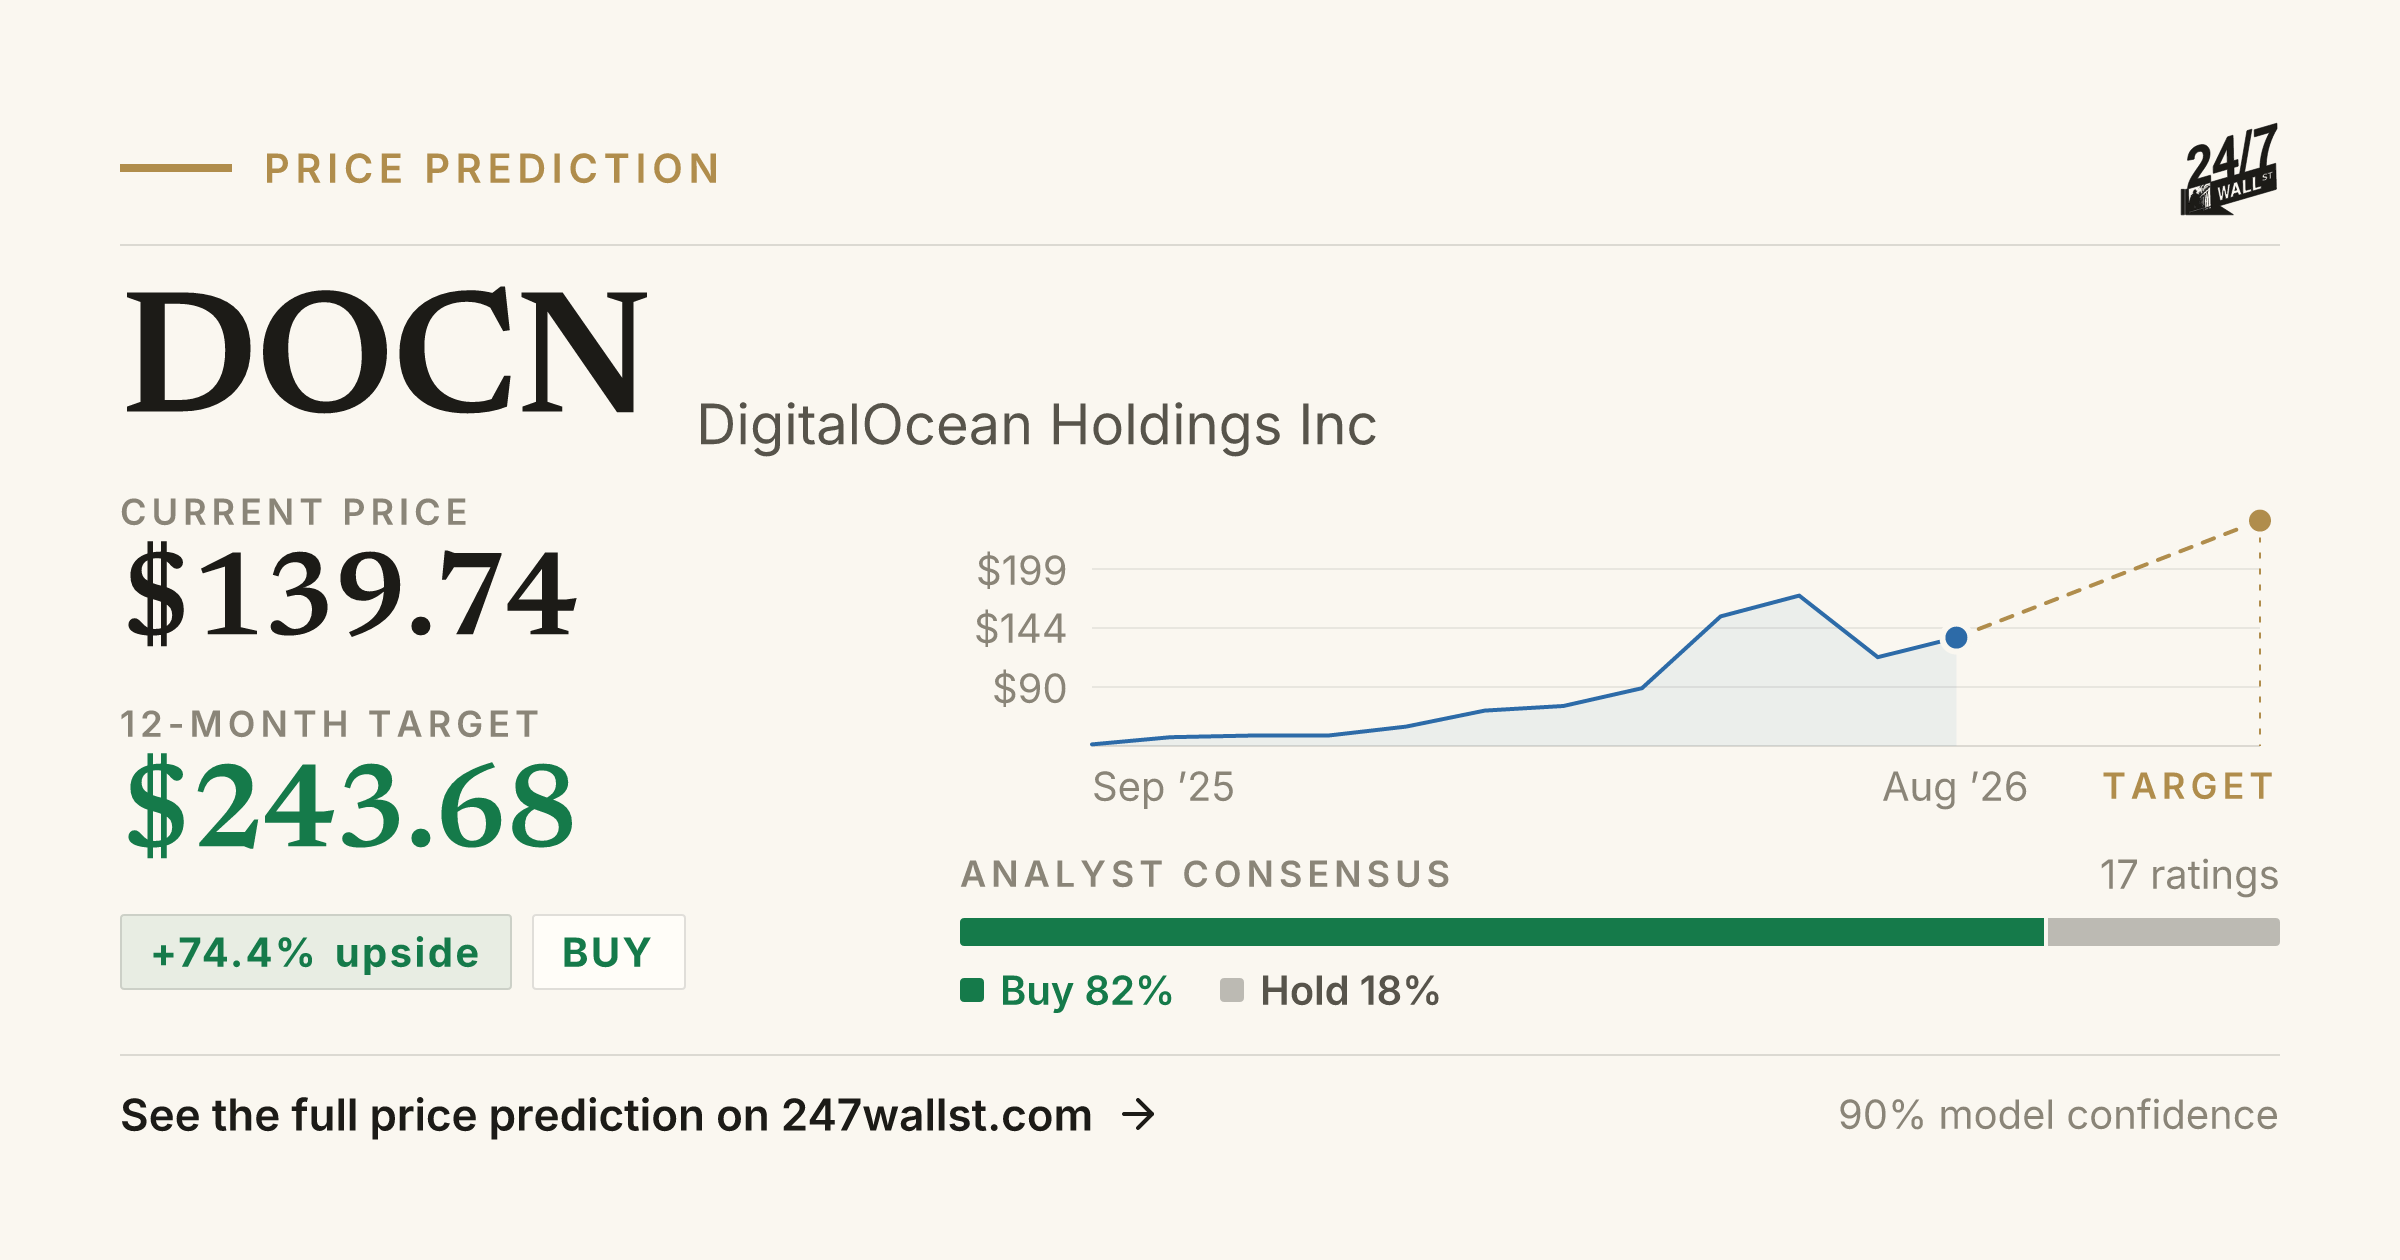Click the arrow after 247wallst.com
This screenshot has width=2400, height=1260.
1138,1114
